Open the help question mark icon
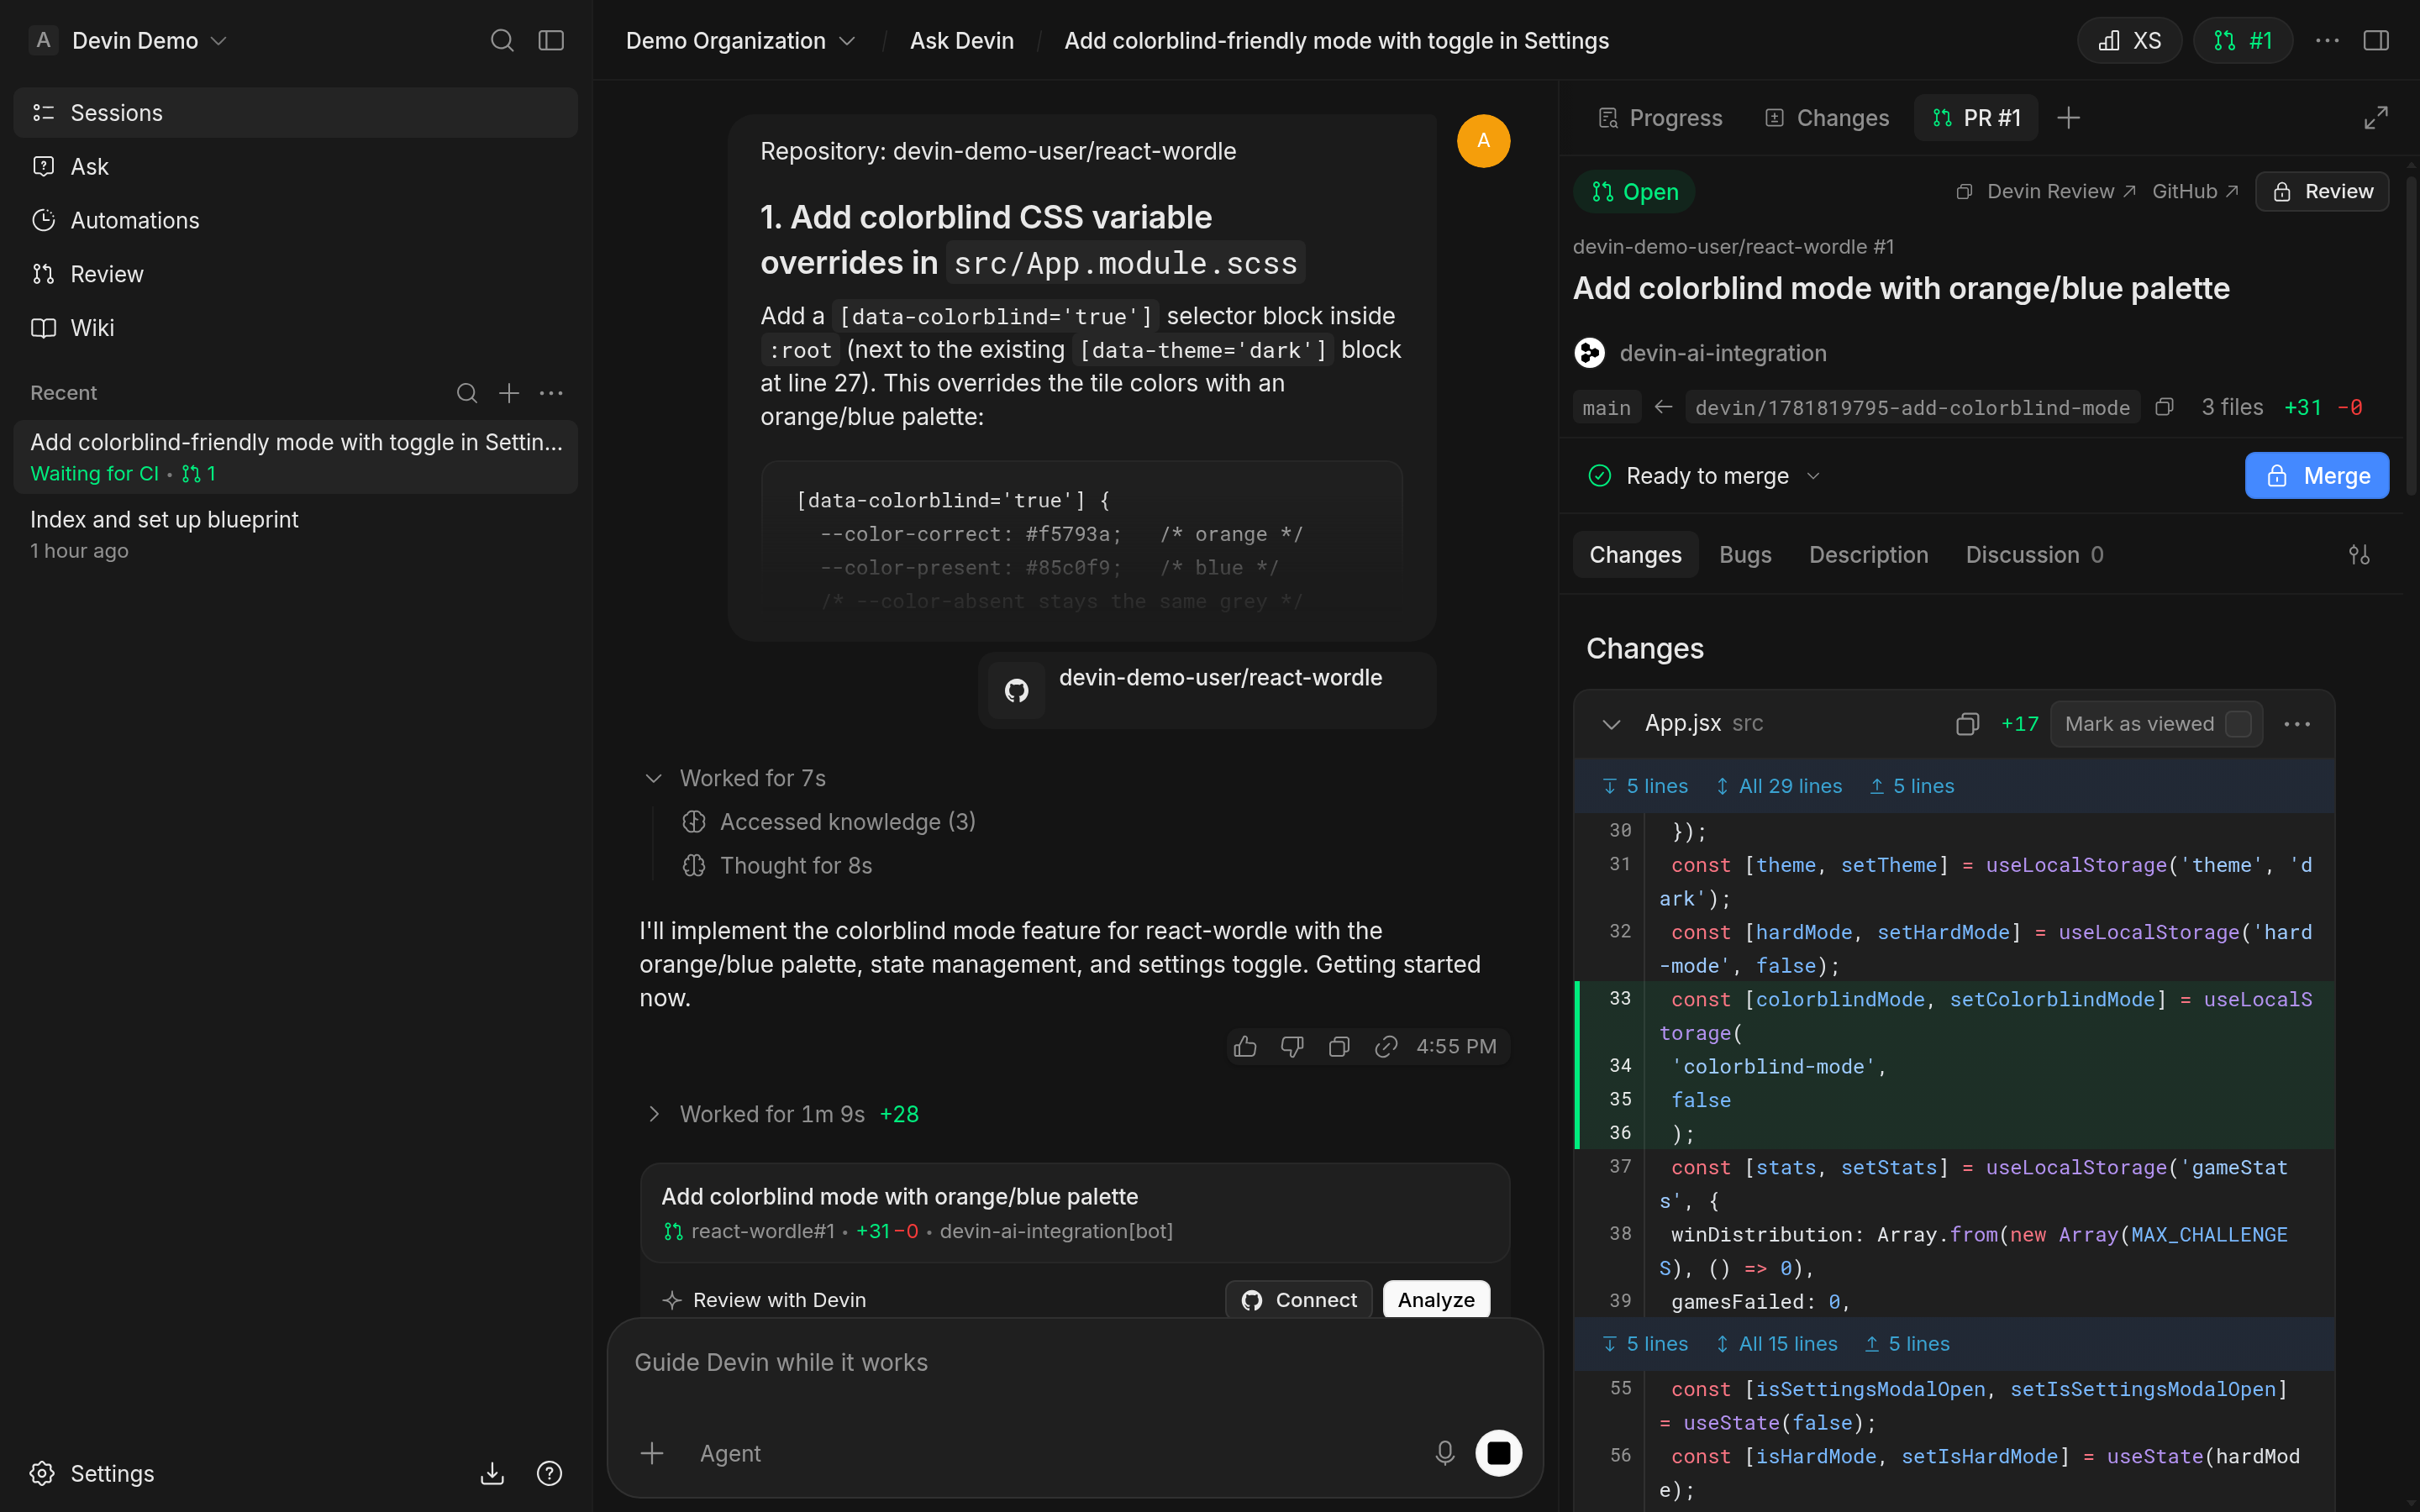Image resolution: width=2420 pixels, height=1512 pixels. tap(549, 1473)
